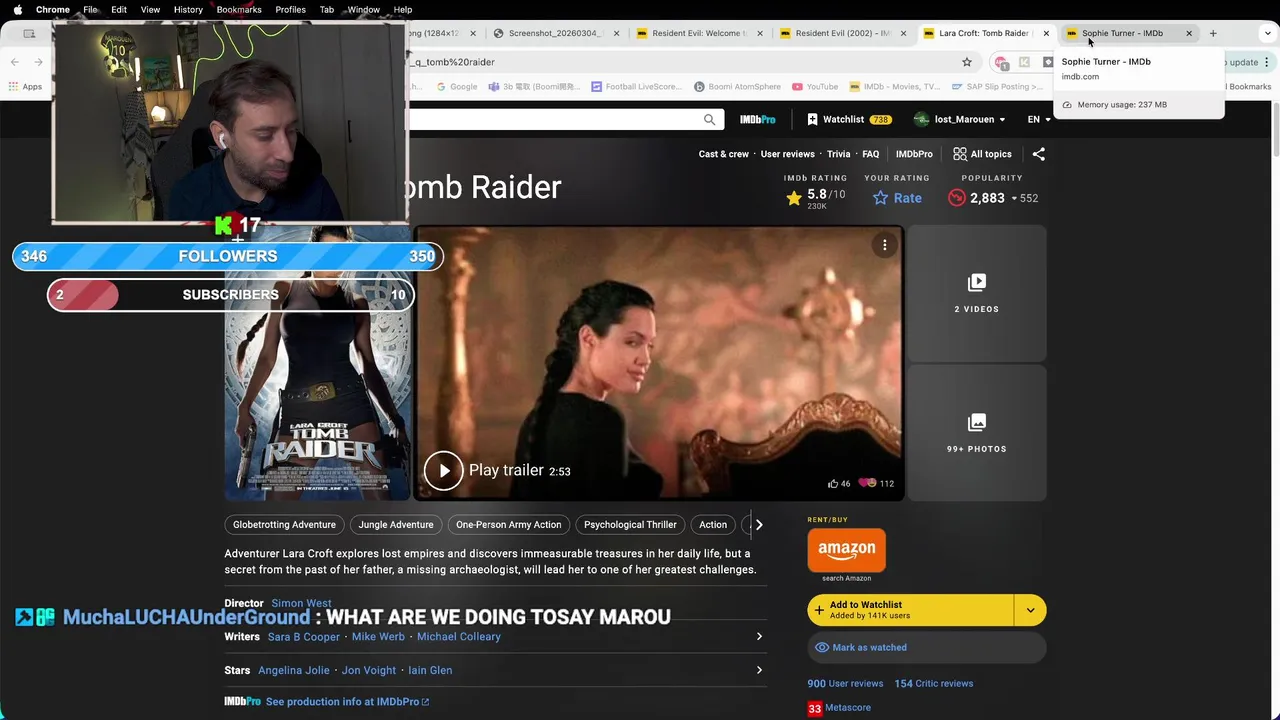Open the FAQ link
Image resolution: width=1280 pixels, height=720 pixels.
coord(870,154)
